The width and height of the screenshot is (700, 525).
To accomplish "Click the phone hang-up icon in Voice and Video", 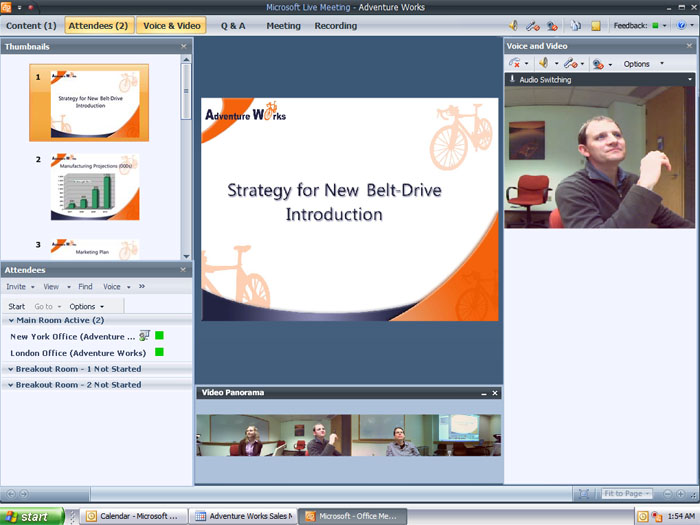I will [514, 63].
